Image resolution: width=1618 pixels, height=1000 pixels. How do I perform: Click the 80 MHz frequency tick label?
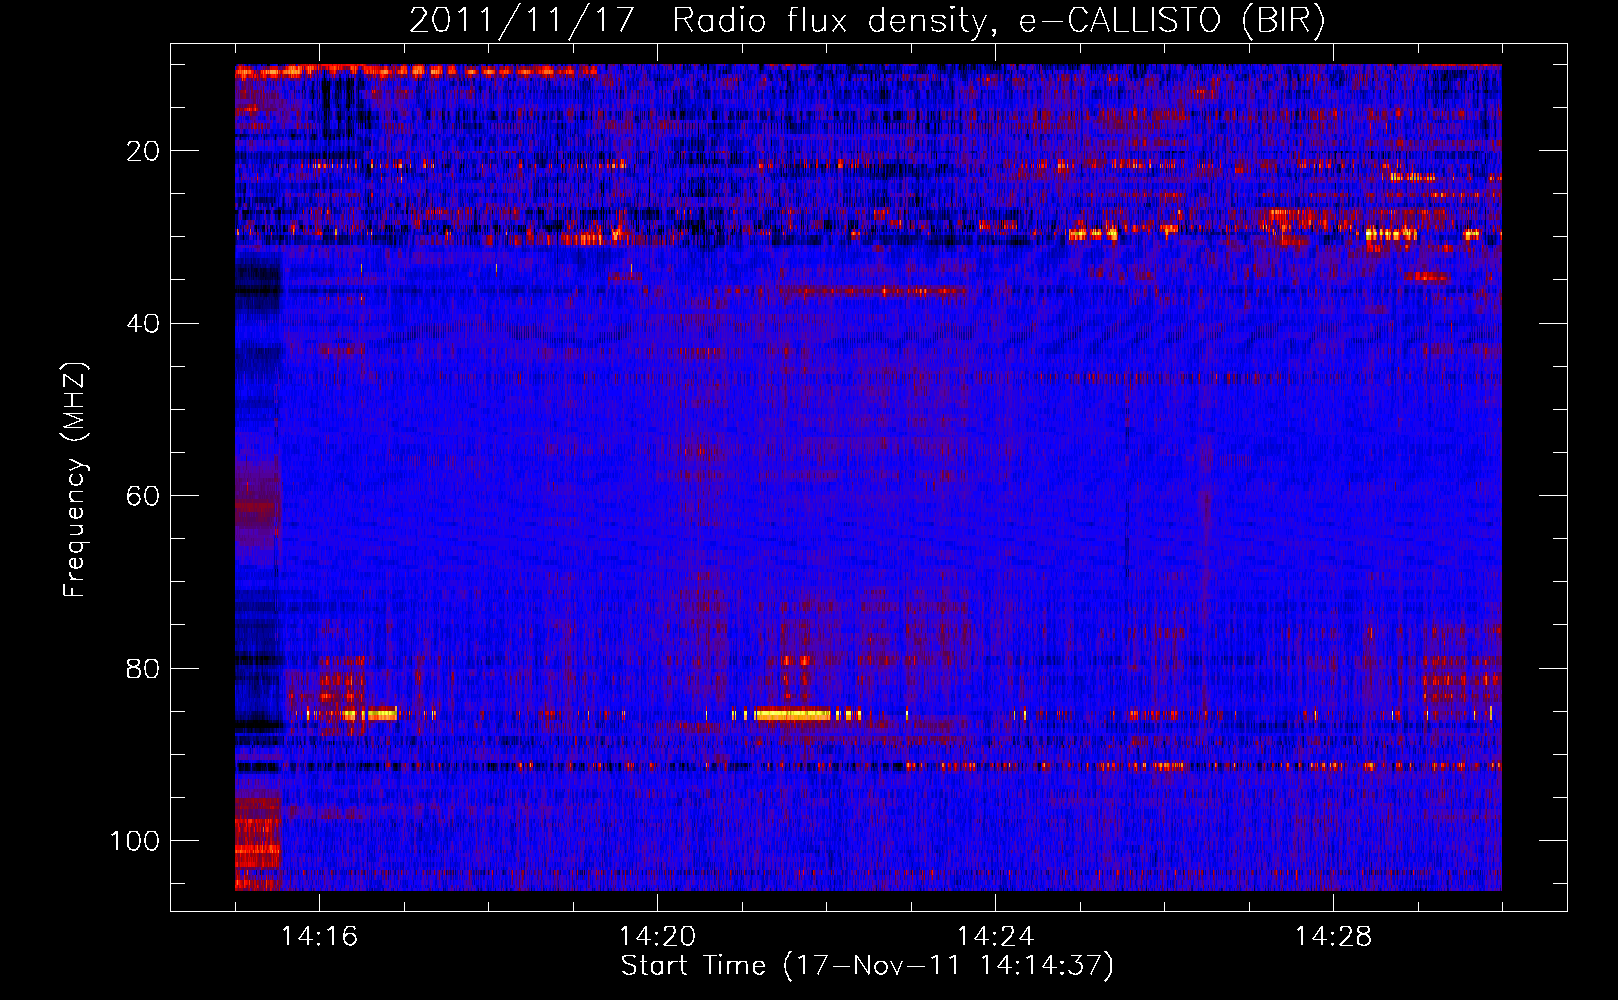tap(143, 668)
